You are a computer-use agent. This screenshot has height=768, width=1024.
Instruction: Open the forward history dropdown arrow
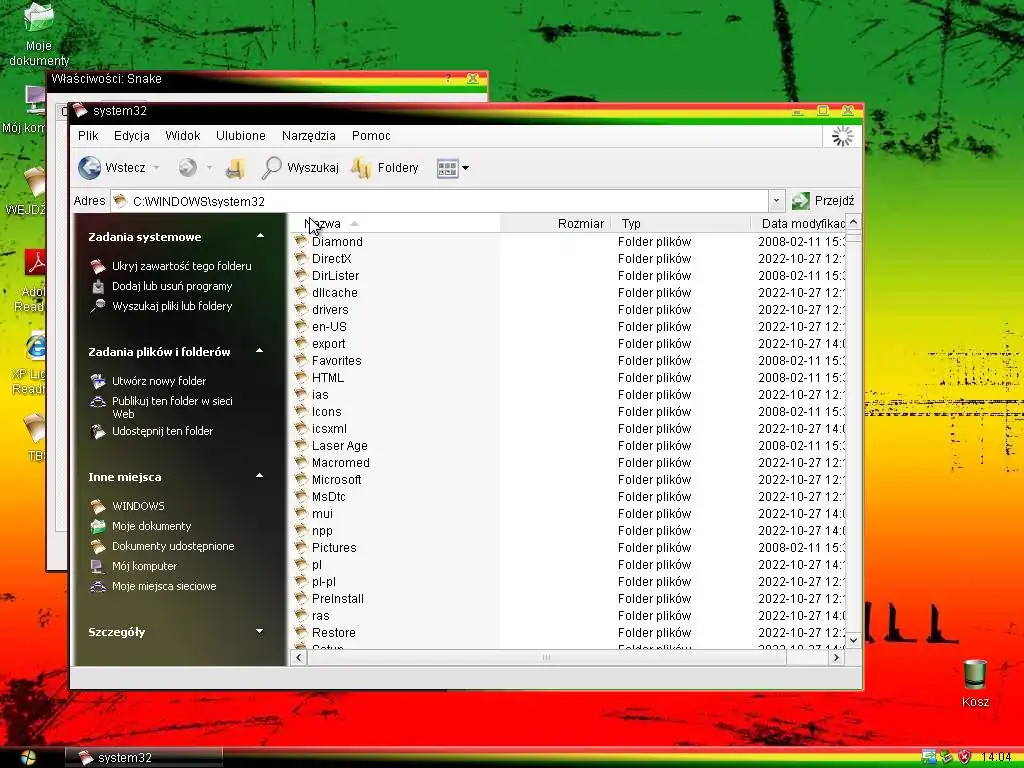click(x=209, y=168)
